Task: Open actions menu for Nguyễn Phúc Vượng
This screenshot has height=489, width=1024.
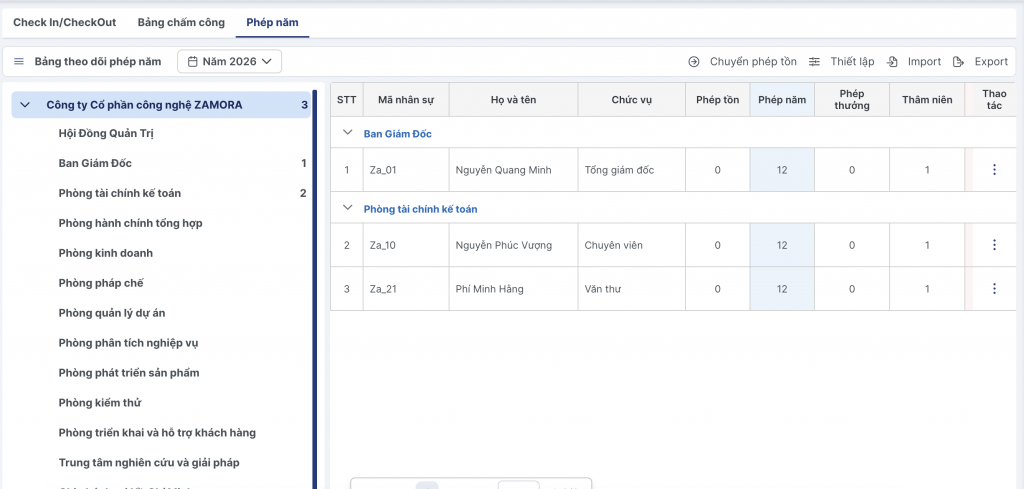Action: tap(993, 245)
